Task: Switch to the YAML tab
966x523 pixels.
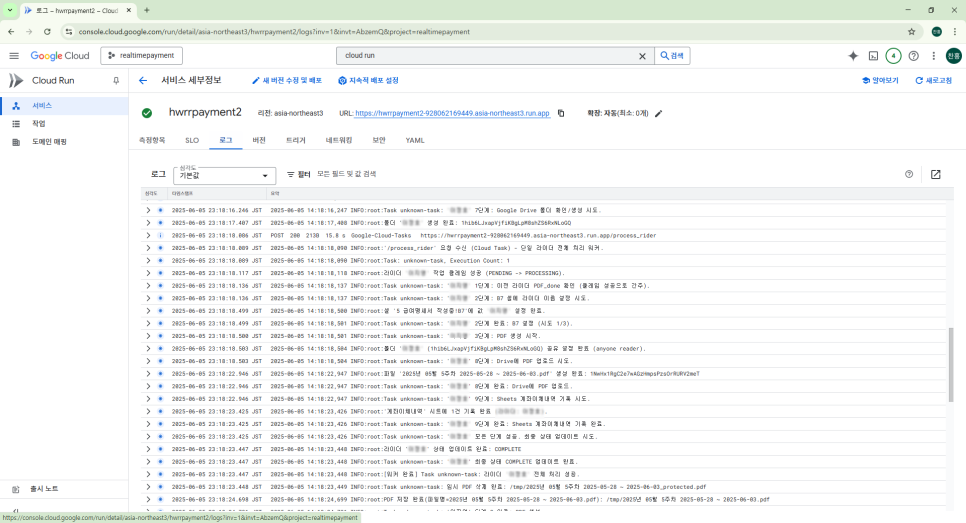Action: click(x=415, y=140)
